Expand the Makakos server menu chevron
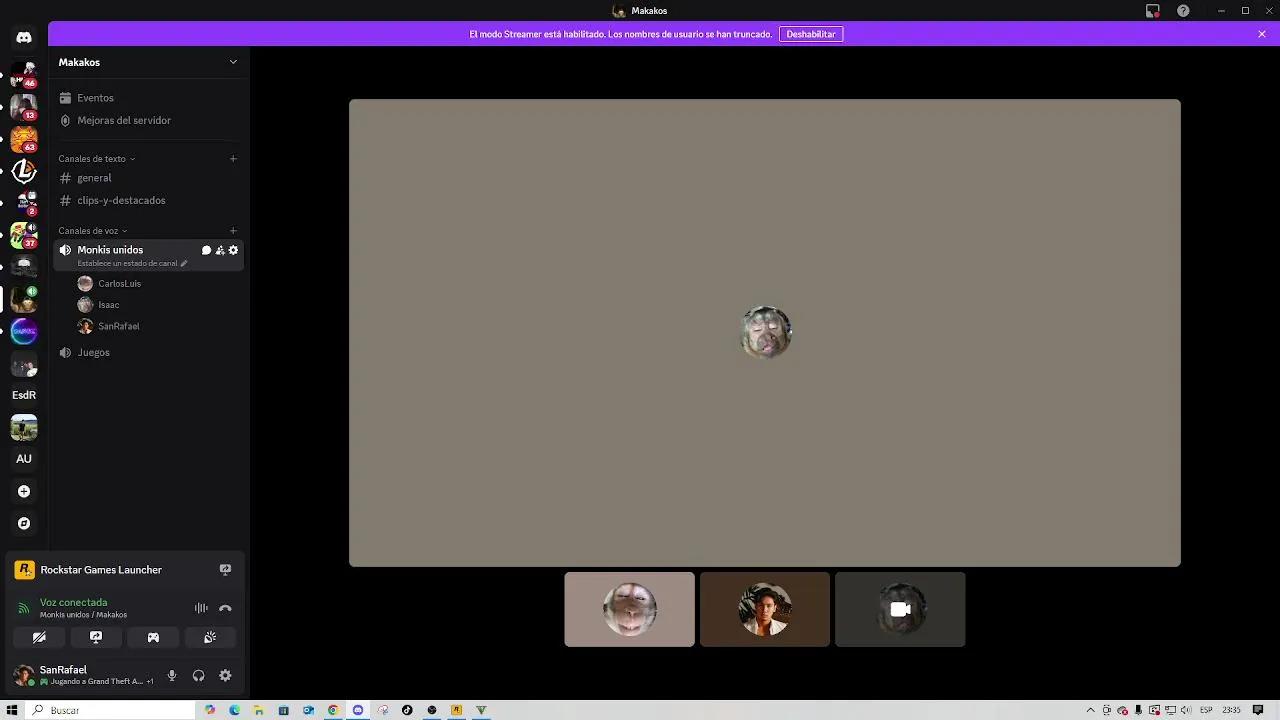 tap(233, 62)
